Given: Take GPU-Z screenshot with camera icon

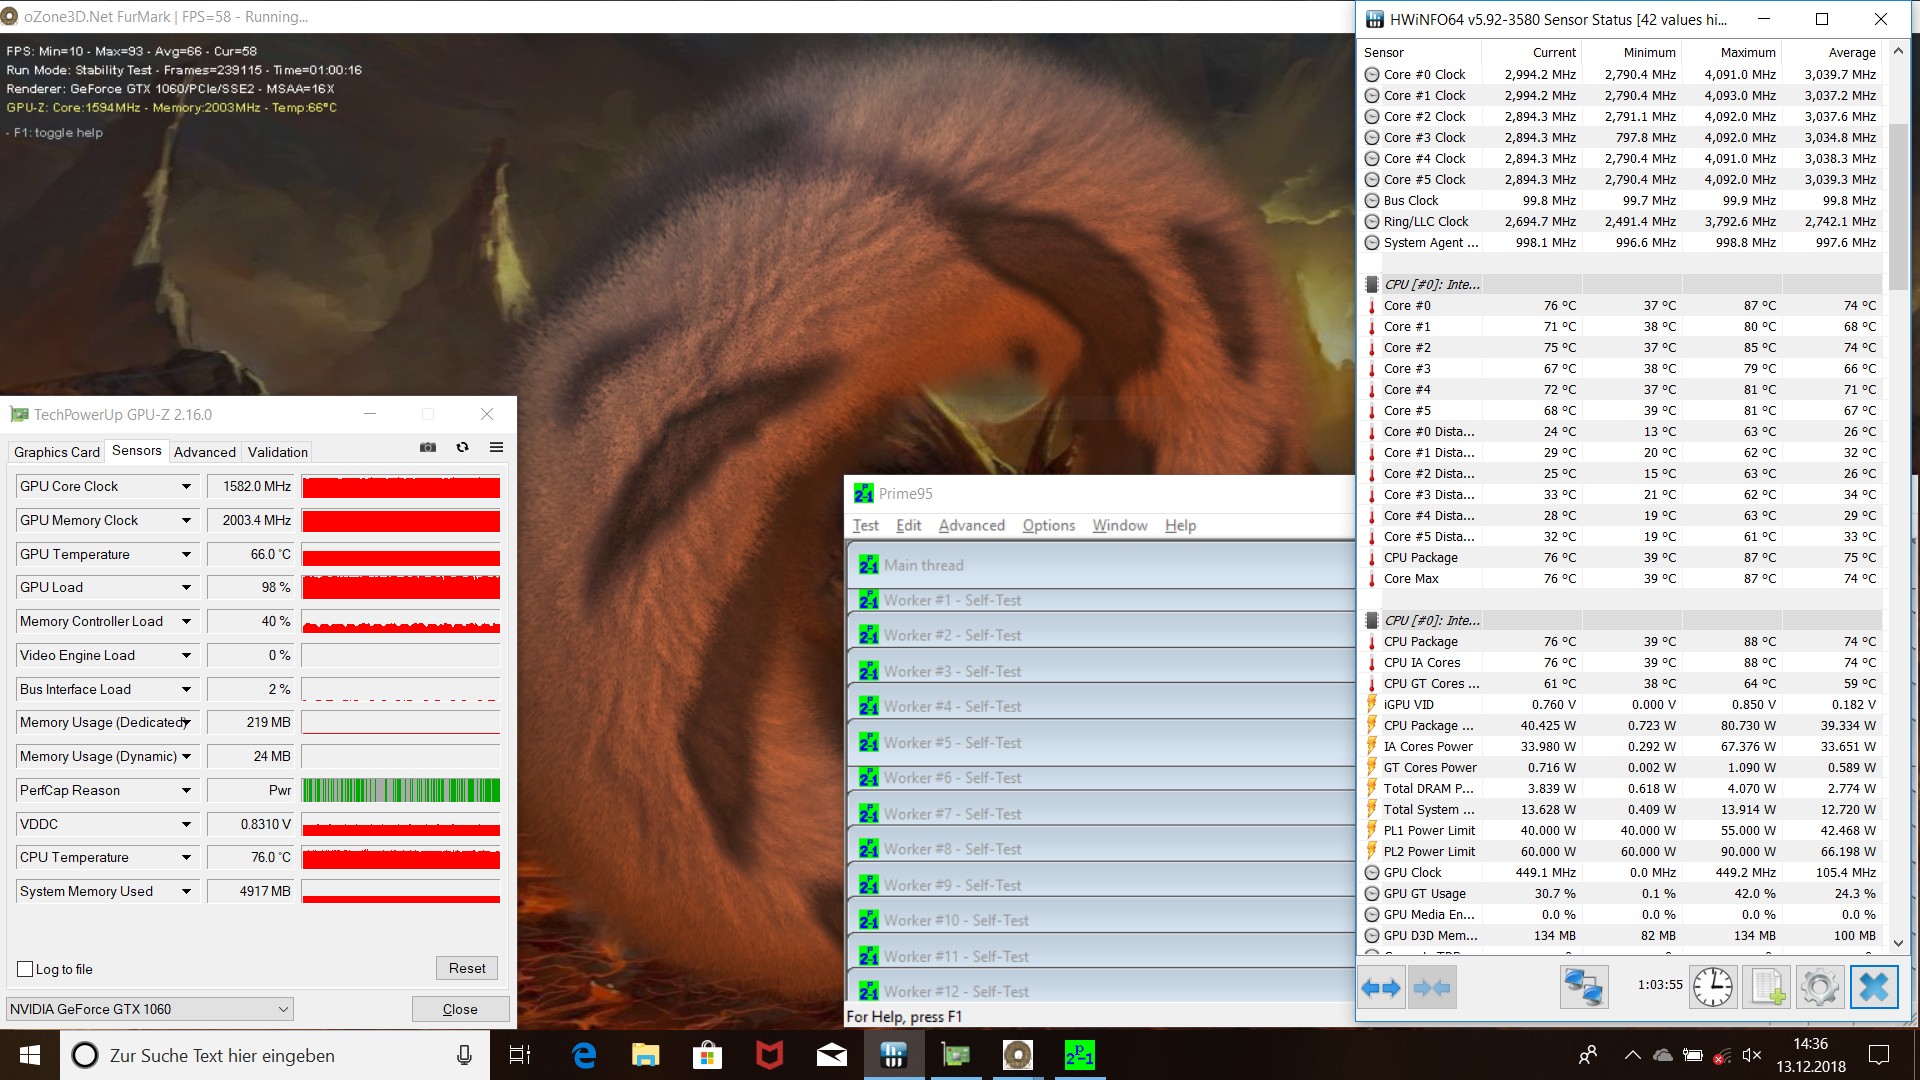Looking at the screenshot, I should (x=428, y=447).
